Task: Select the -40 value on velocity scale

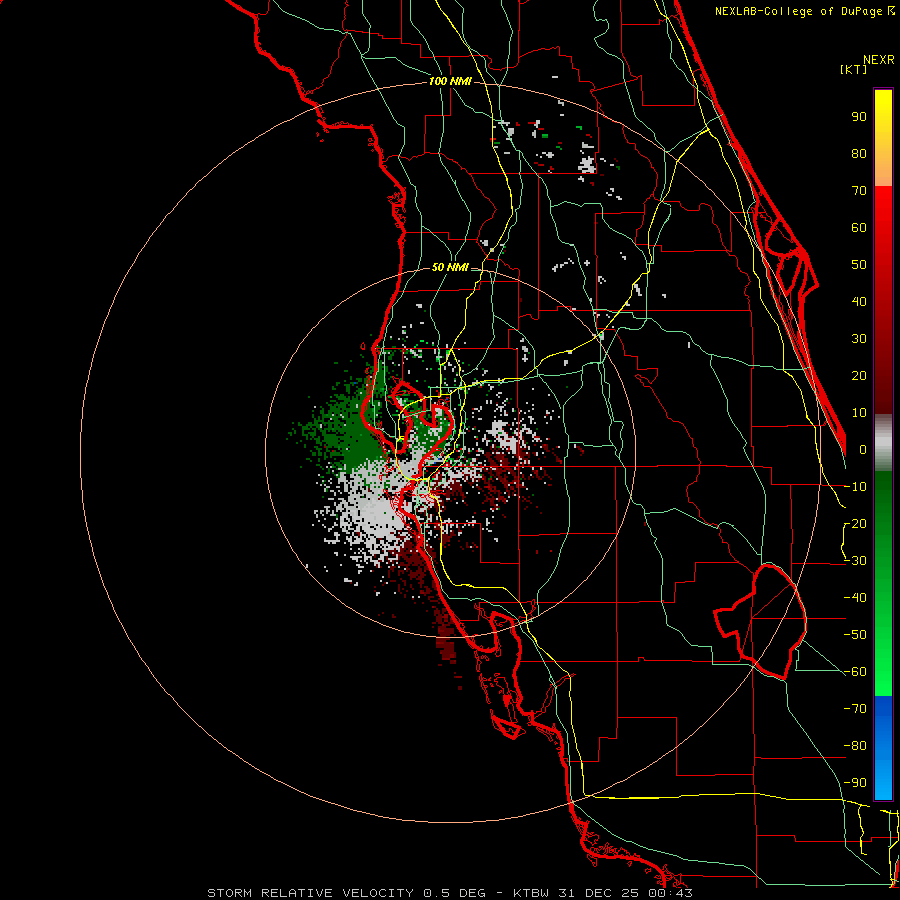Action: pyautogui.click(x=855, y=598)
